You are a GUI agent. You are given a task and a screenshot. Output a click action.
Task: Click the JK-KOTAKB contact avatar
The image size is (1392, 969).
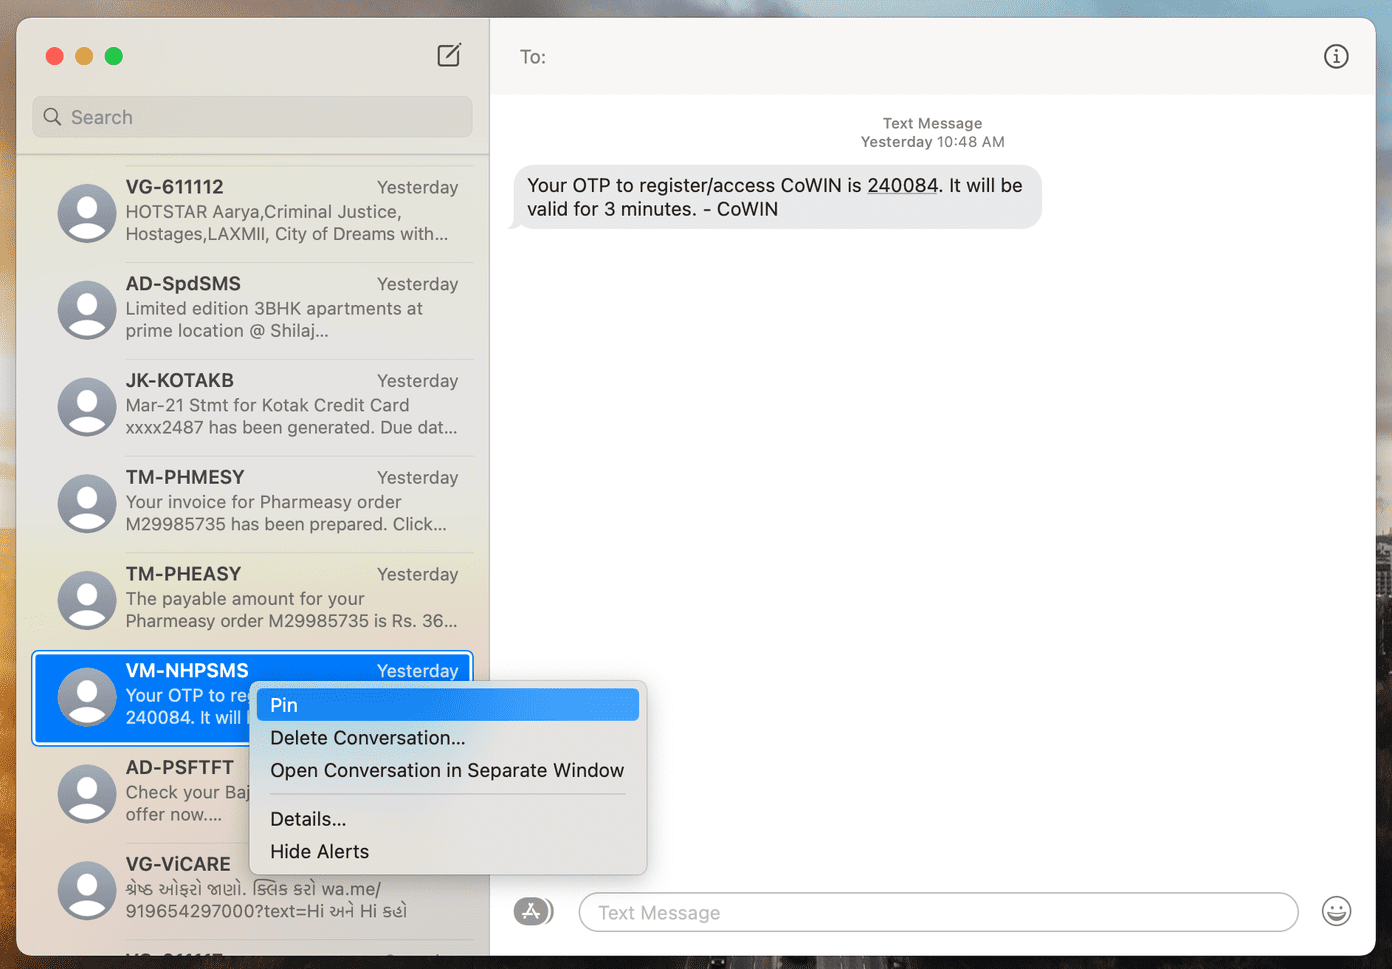point(87,407)
